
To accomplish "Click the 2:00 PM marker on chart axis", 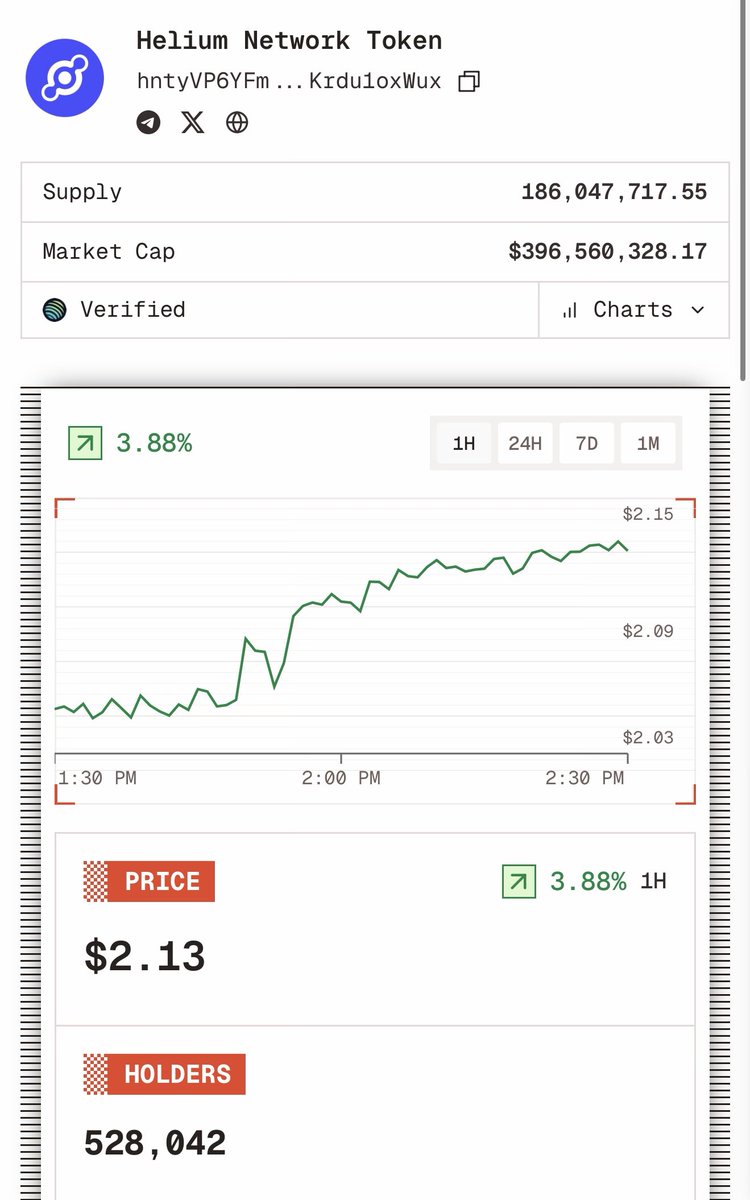I will pos(341,777).
